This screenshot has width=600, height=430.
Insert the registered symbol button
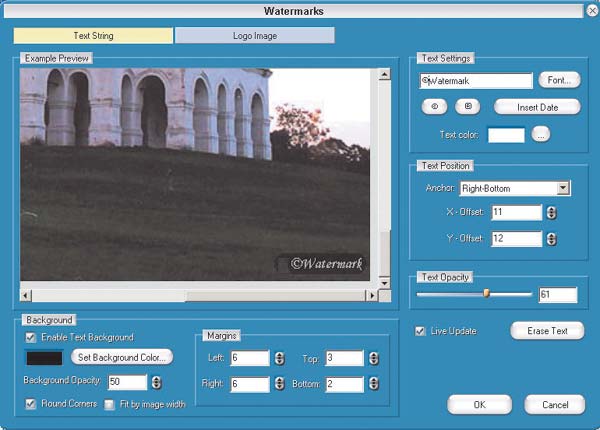(468, 106)
